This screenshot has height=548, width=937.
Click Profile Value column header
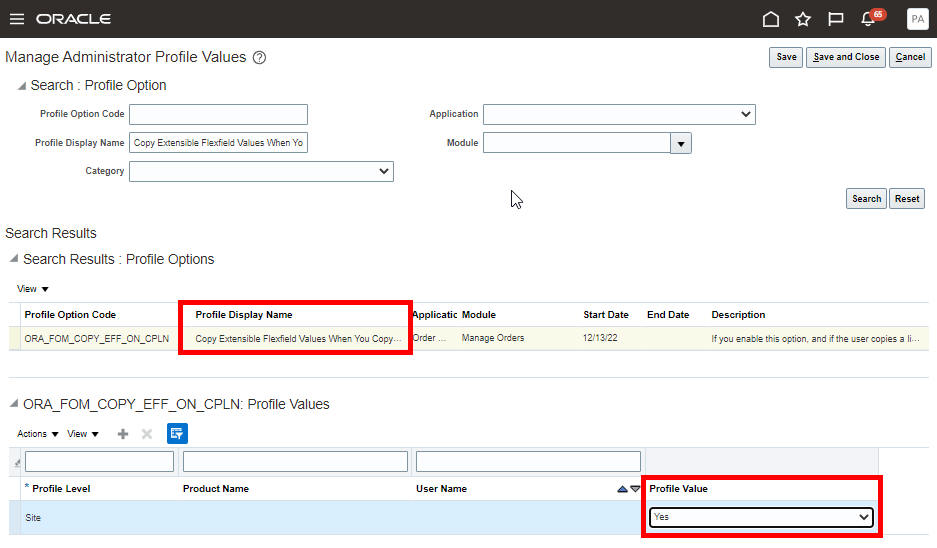click(x=678, y=489)
